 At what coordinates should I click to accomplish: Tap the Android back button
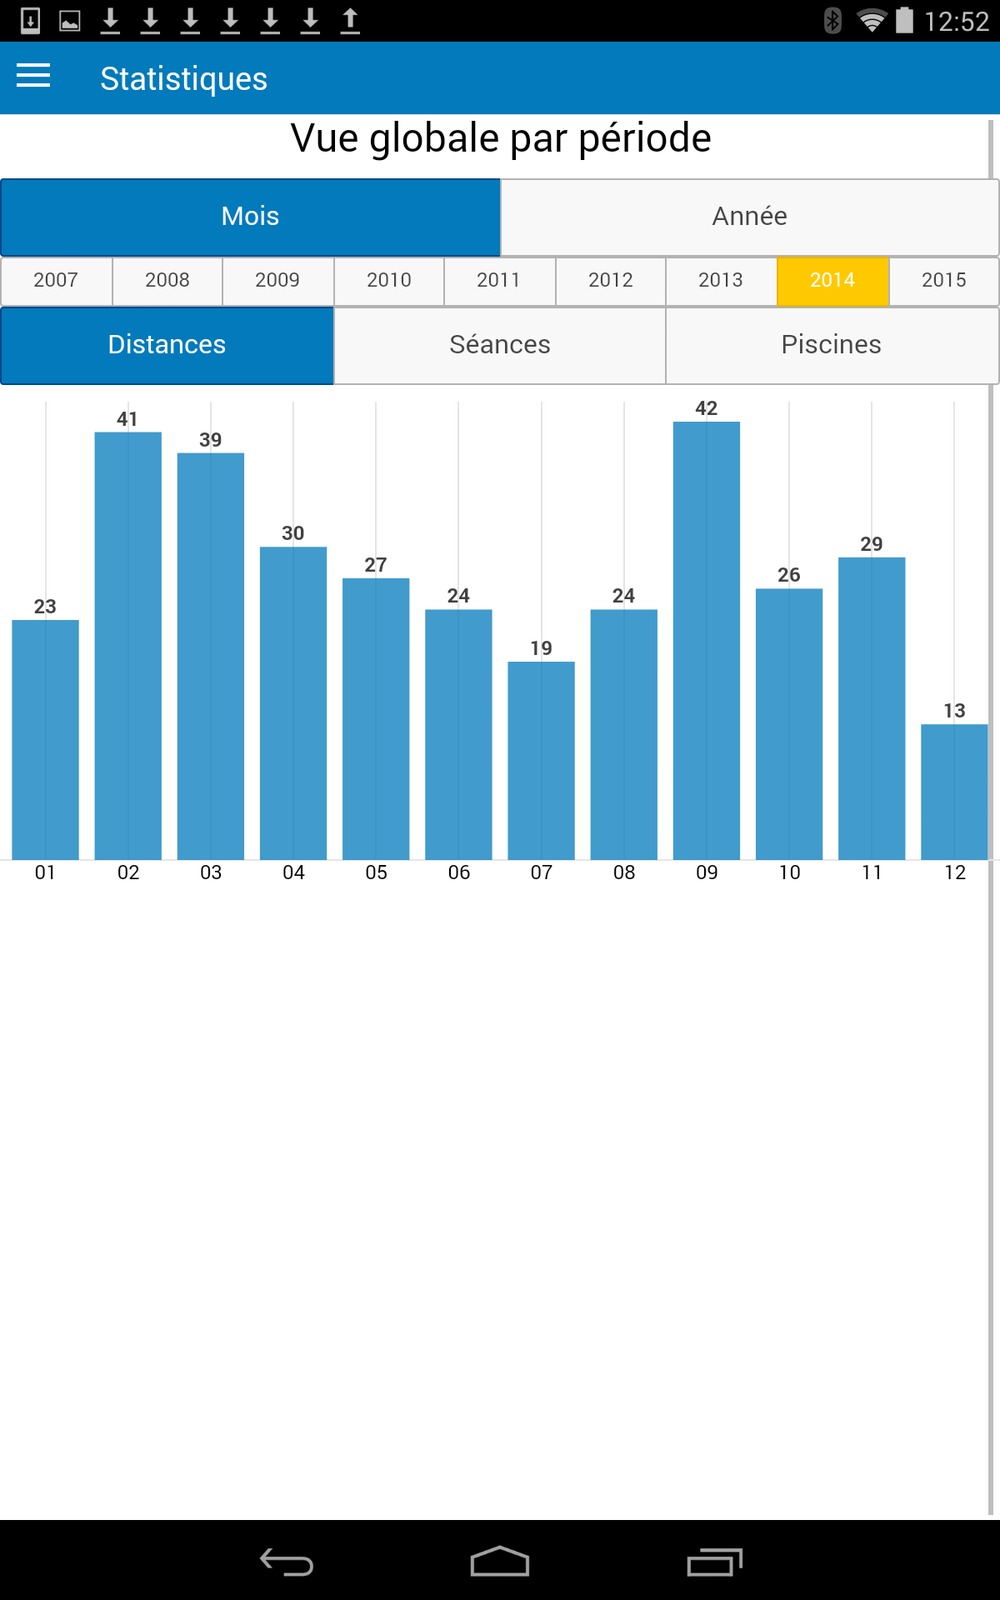pos(287,1561)
